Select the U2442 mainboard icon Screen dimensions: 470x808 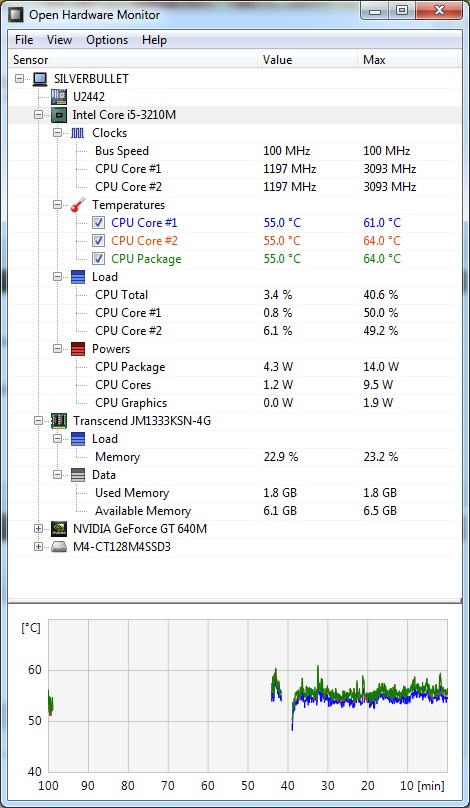coord(59,96)
